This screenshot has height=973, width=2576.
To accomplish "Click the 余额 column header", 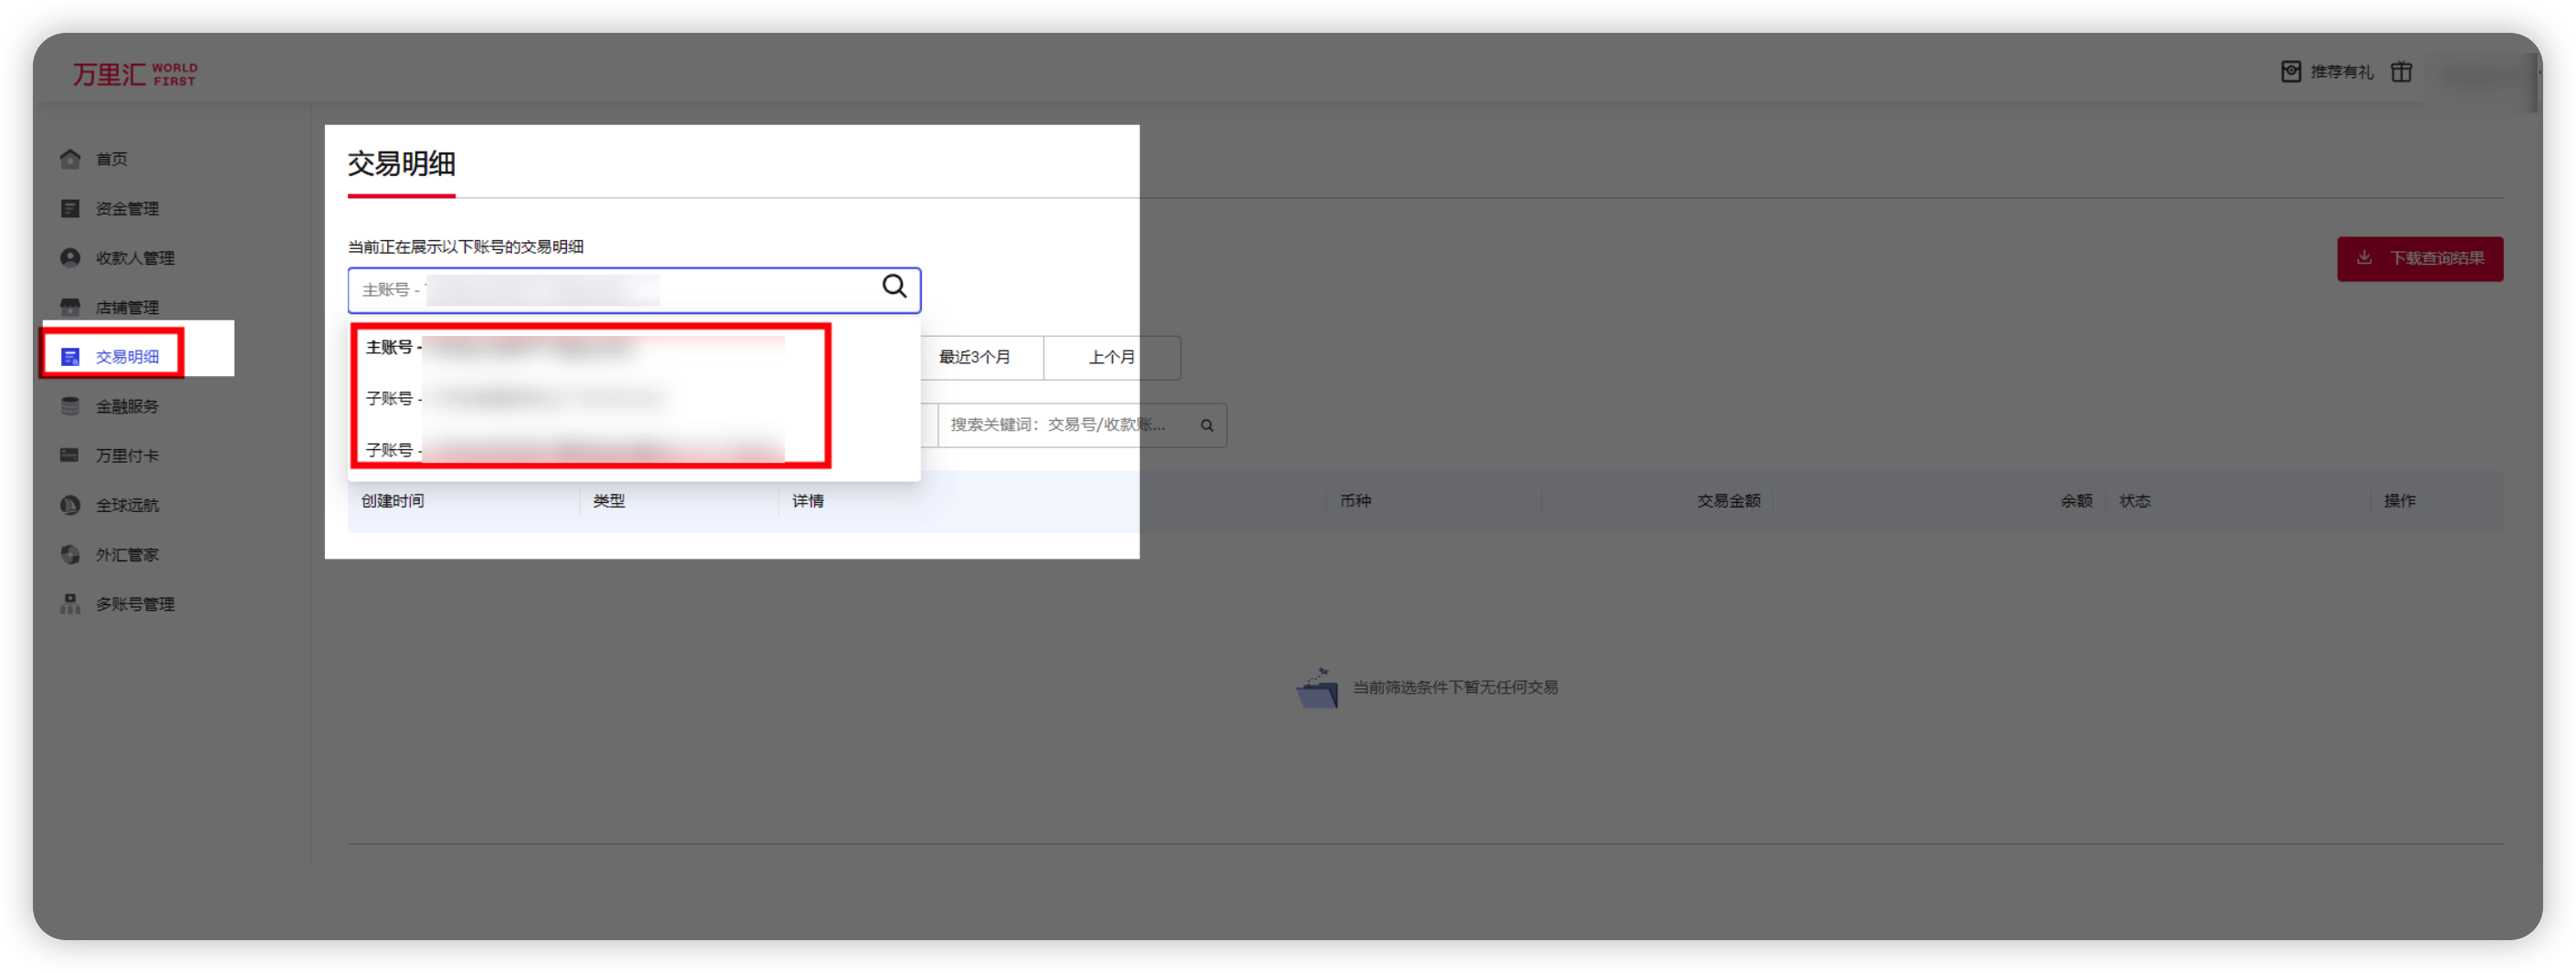I will pyautogui.click(x=2076, y=501).
